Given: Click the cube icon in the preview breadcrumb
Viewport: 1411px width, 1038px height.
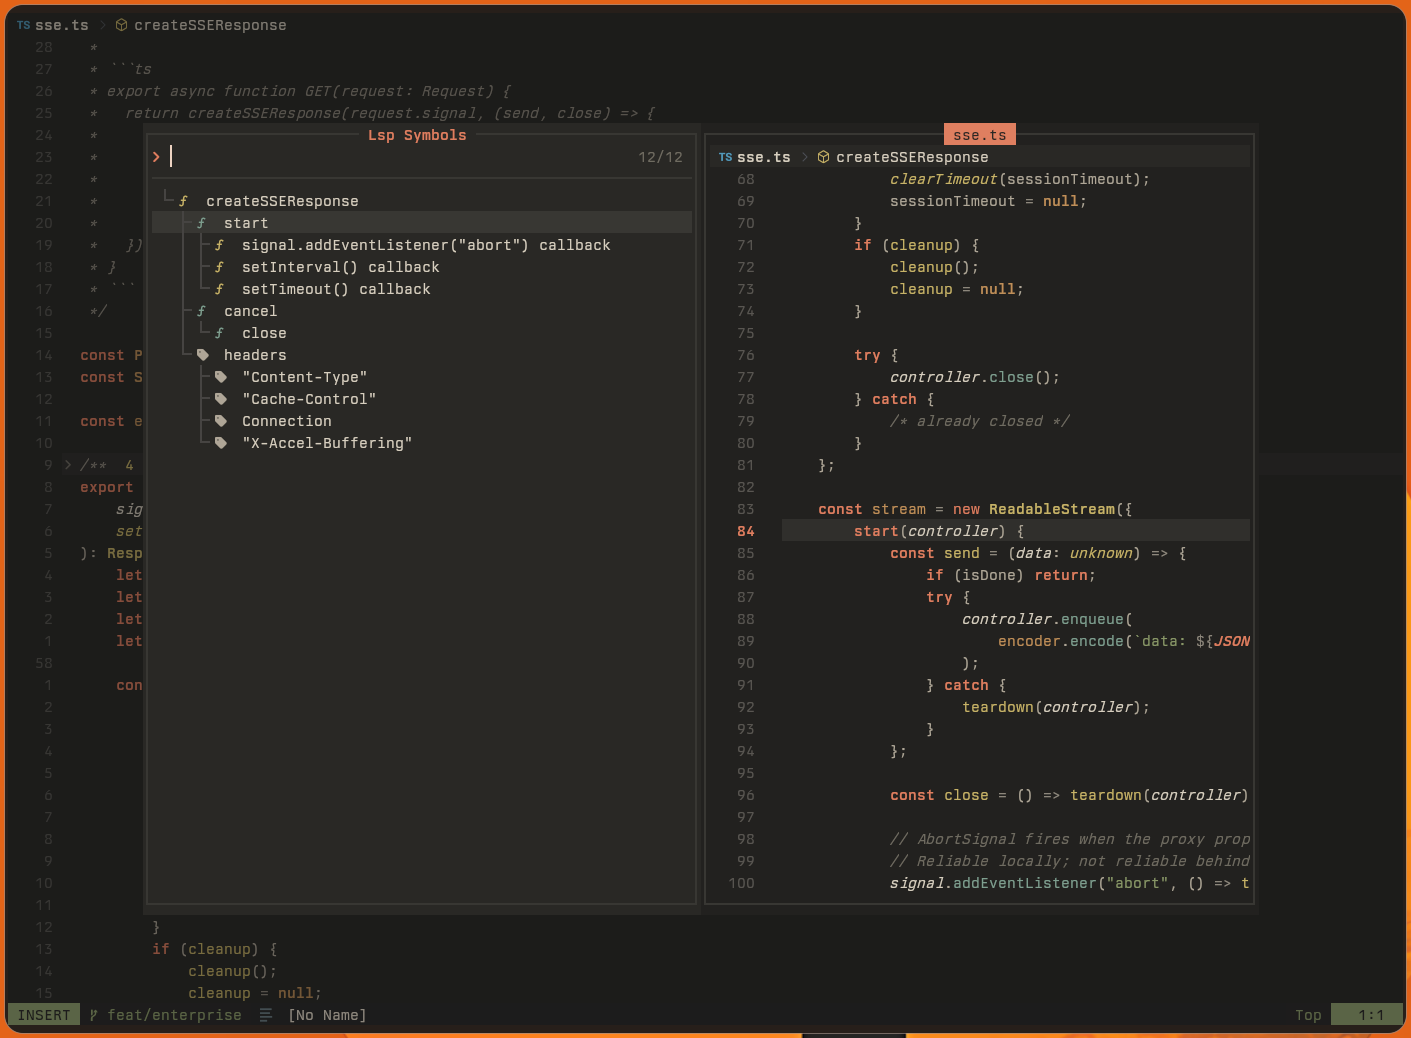Looking at the screenshot, I should tap(823, 157).
